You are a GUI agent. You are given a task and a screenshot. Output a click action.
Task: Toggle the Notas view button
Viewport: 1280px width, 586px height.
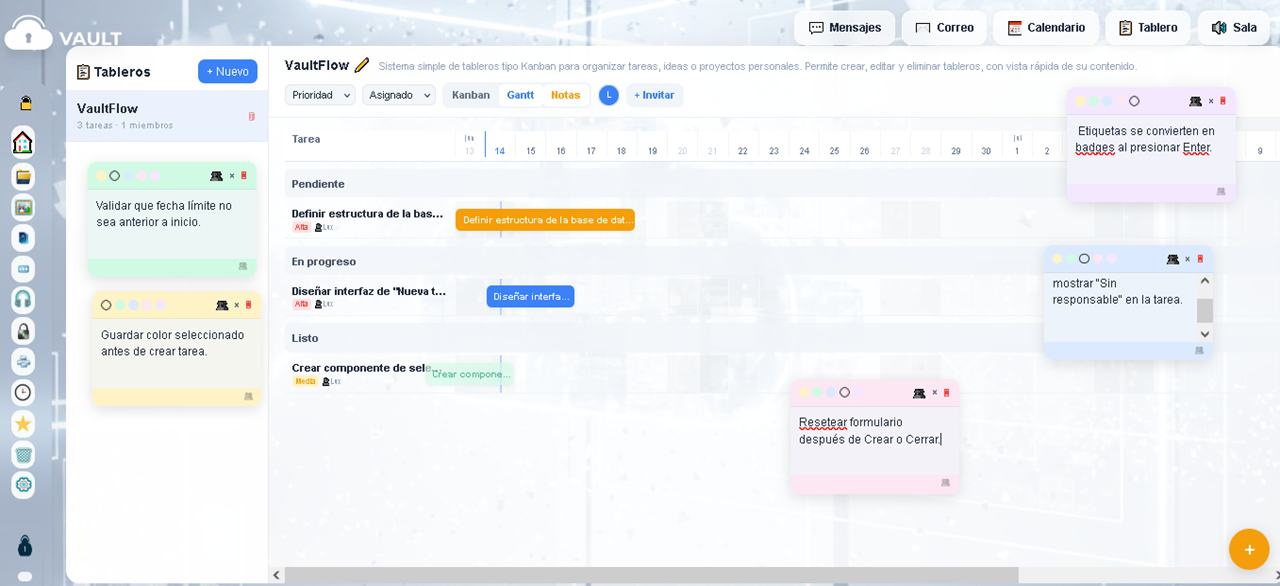pyautogui.click(x=565, y=95)
